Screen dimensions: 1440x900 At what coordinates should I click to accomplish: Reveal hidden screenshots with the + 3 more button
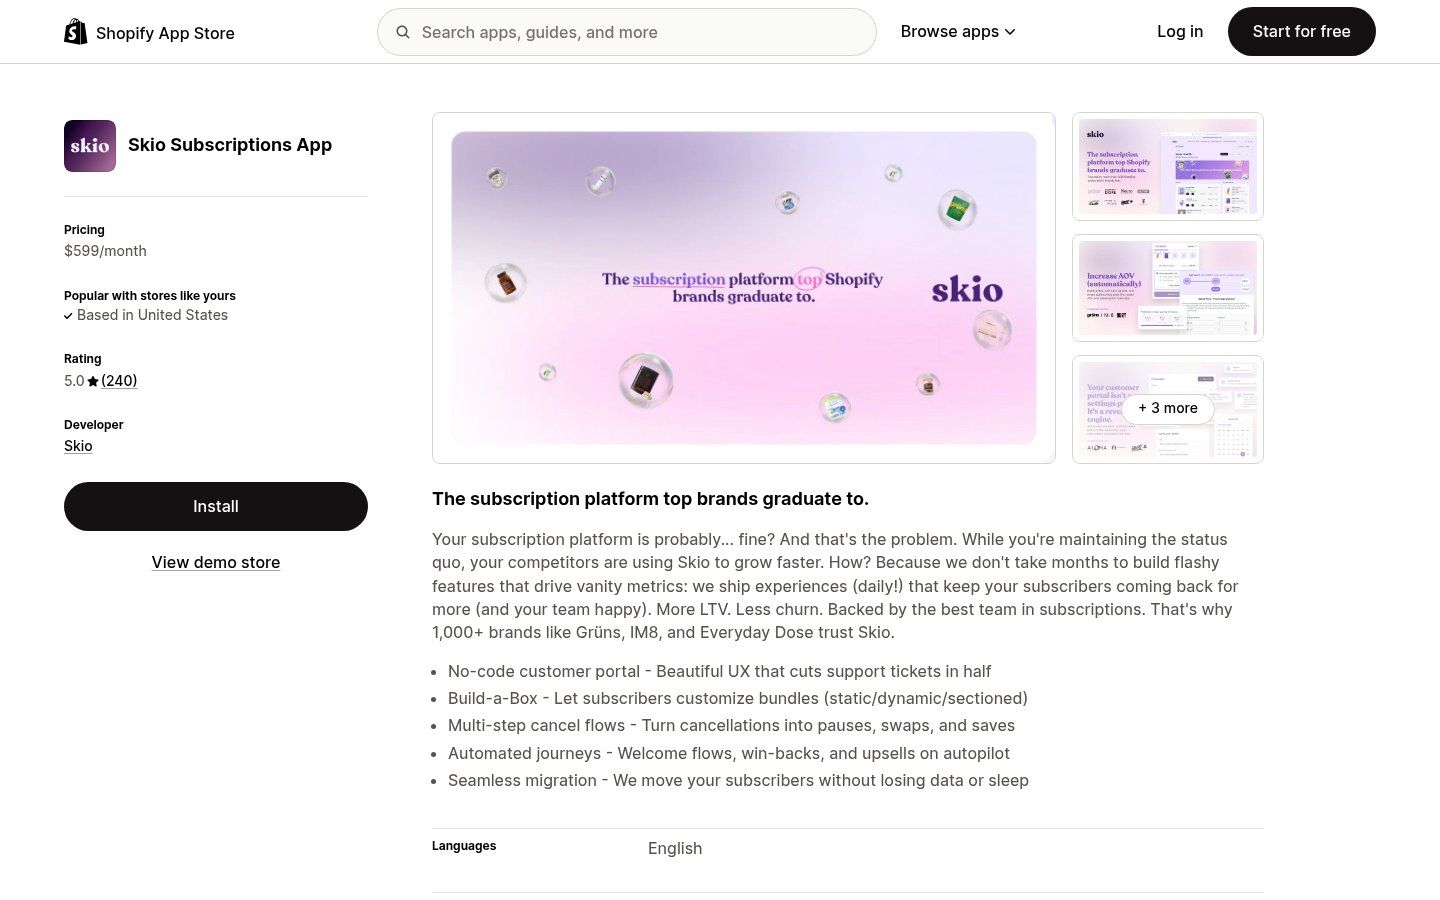(1167, 408)
